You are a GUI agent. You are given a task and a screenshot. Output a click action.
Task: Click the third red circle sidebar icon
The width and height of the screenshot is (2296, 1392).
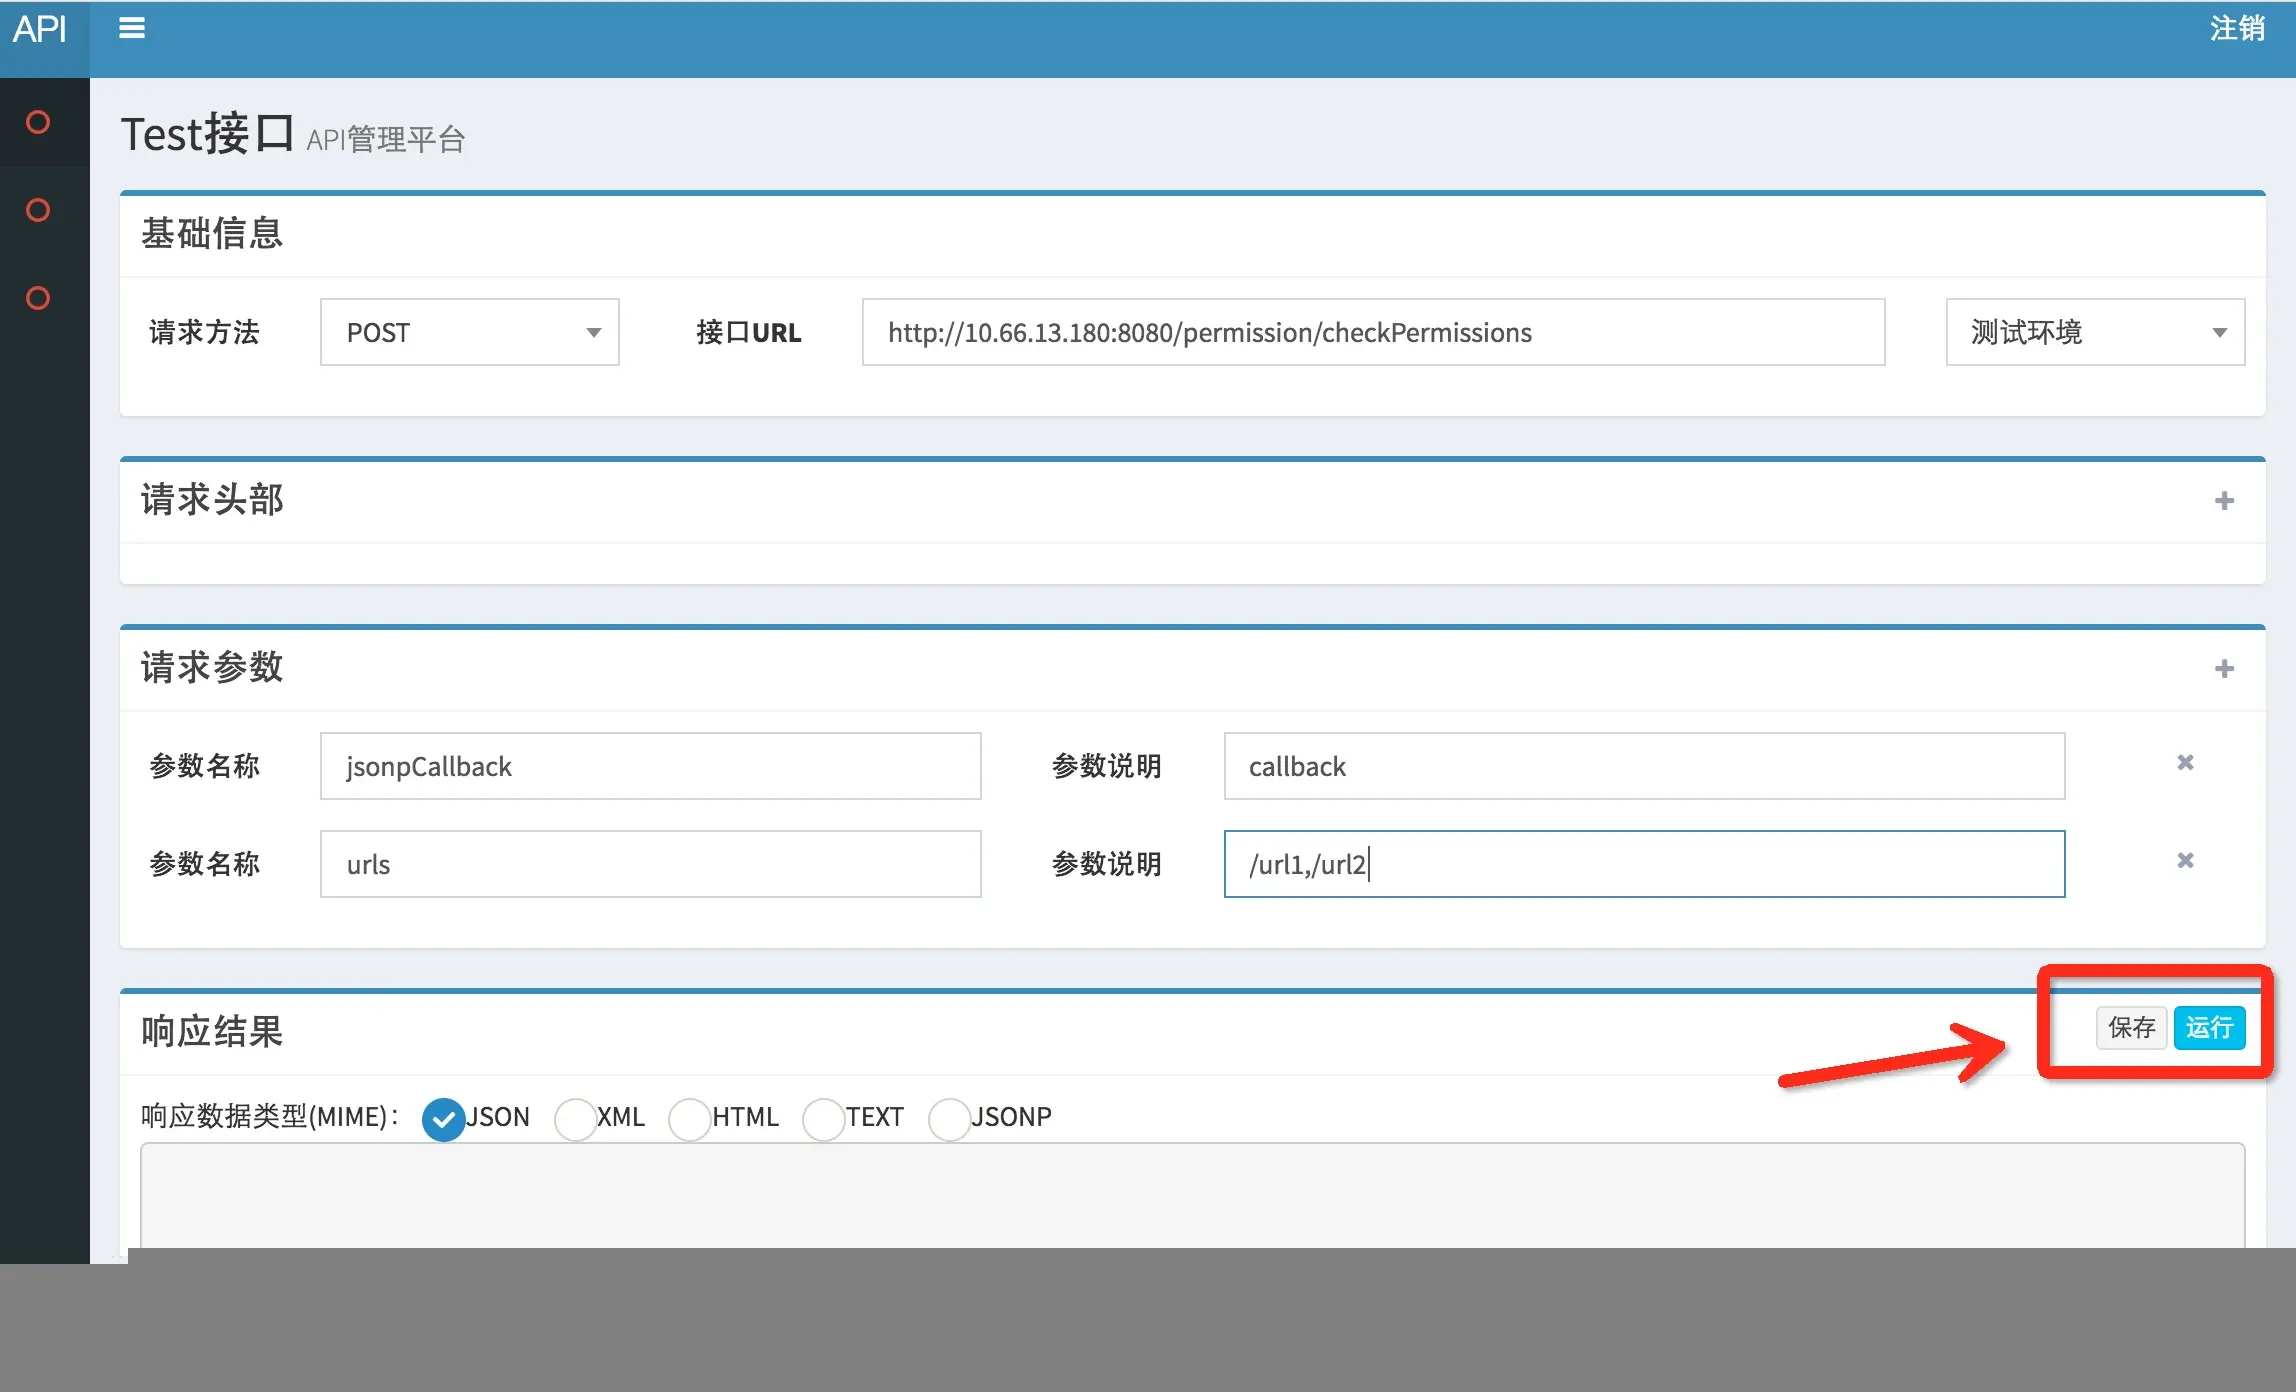pyautogui.click(x=38, y=298)
